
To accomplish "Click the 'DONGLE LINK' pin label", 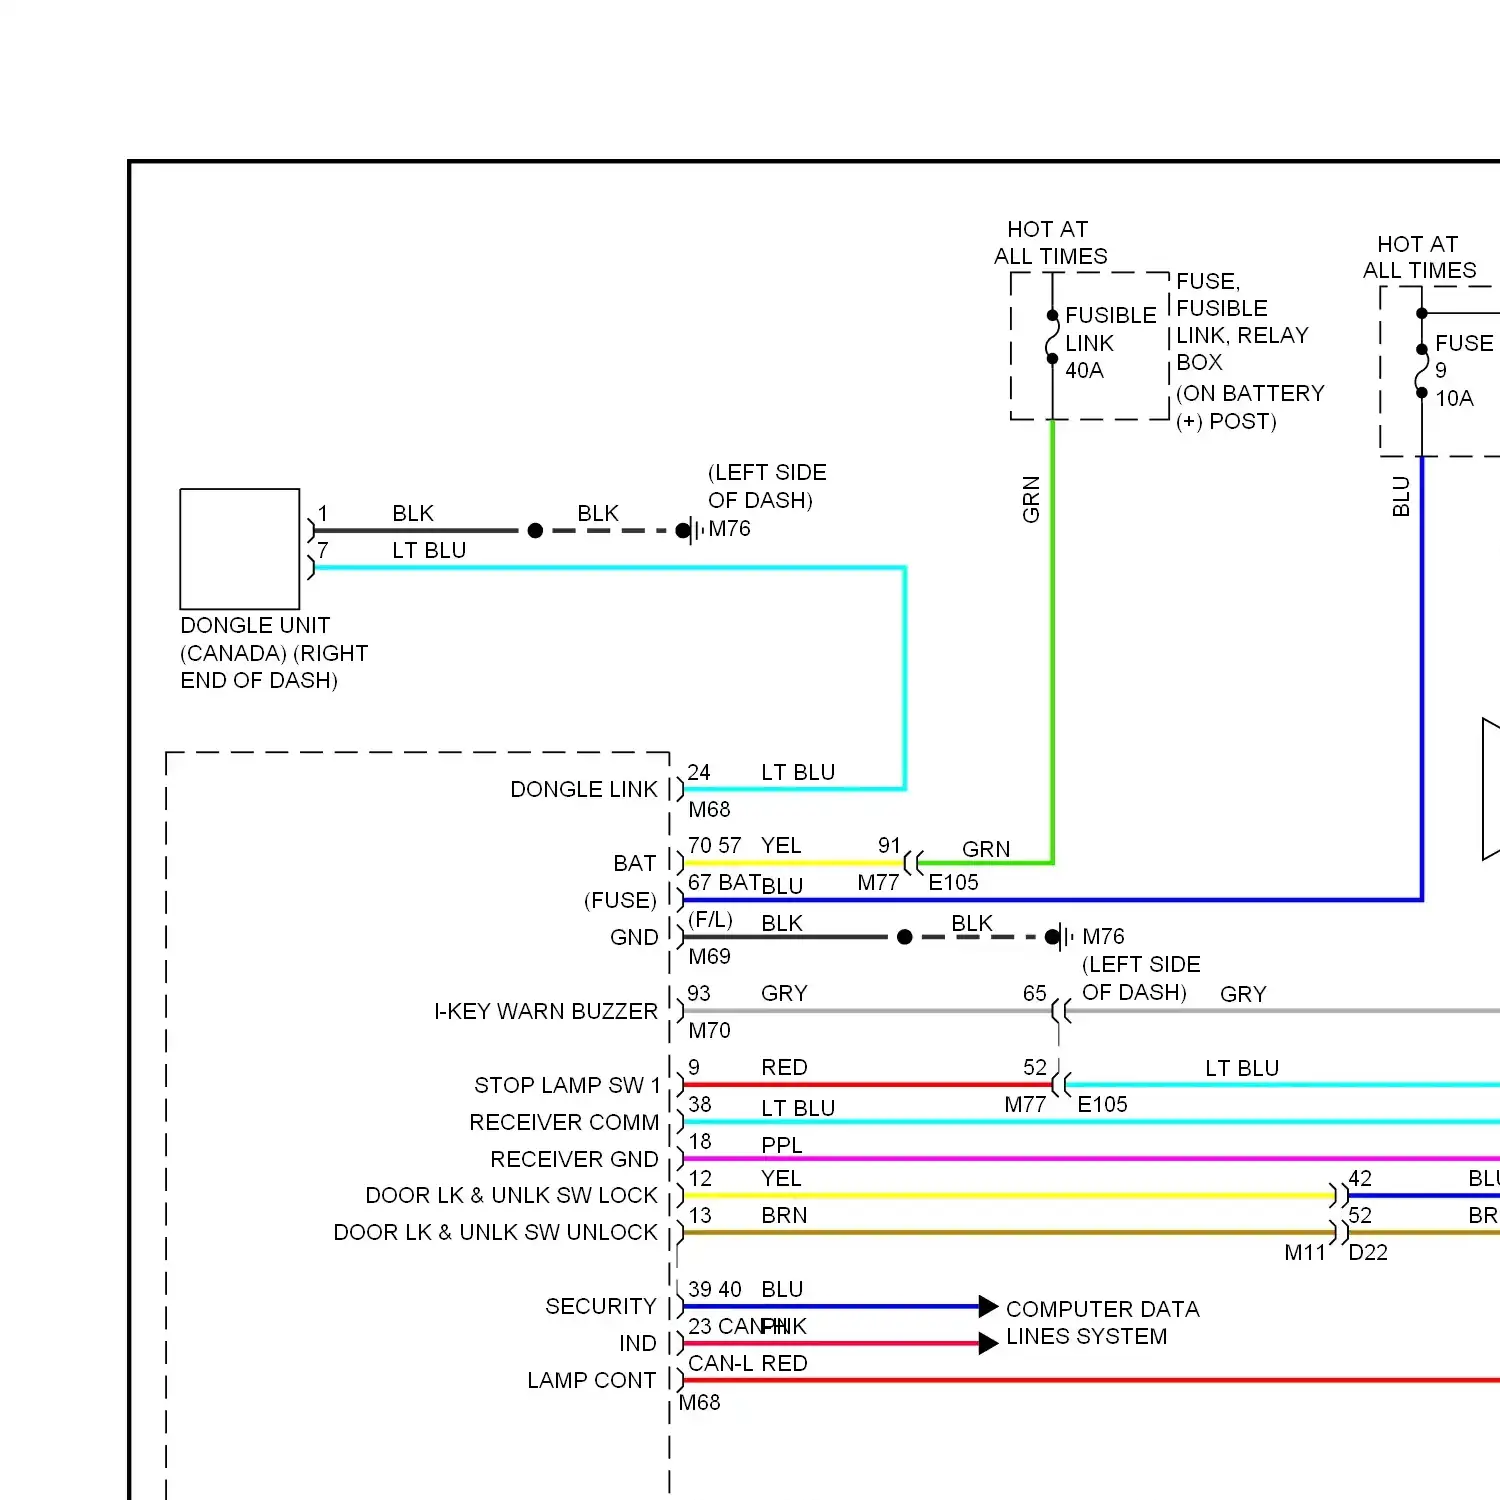I will tap(584, 790).
